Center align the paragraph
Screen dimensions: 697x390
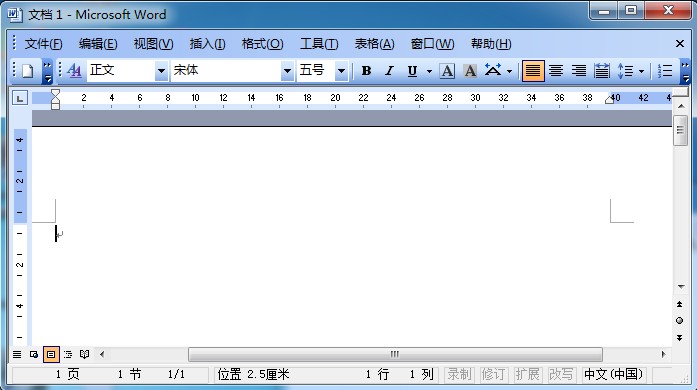556,71
